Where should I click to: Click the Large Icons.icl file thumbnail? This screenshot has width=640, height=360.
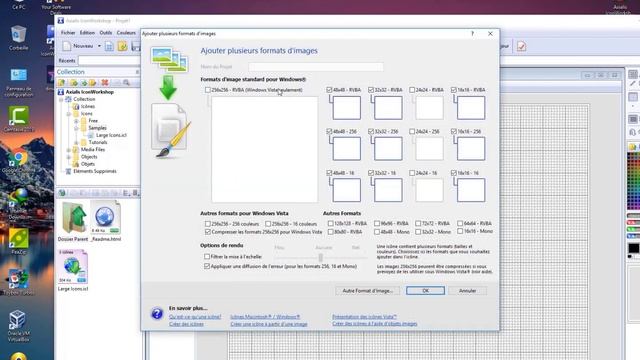click(73, 270)
